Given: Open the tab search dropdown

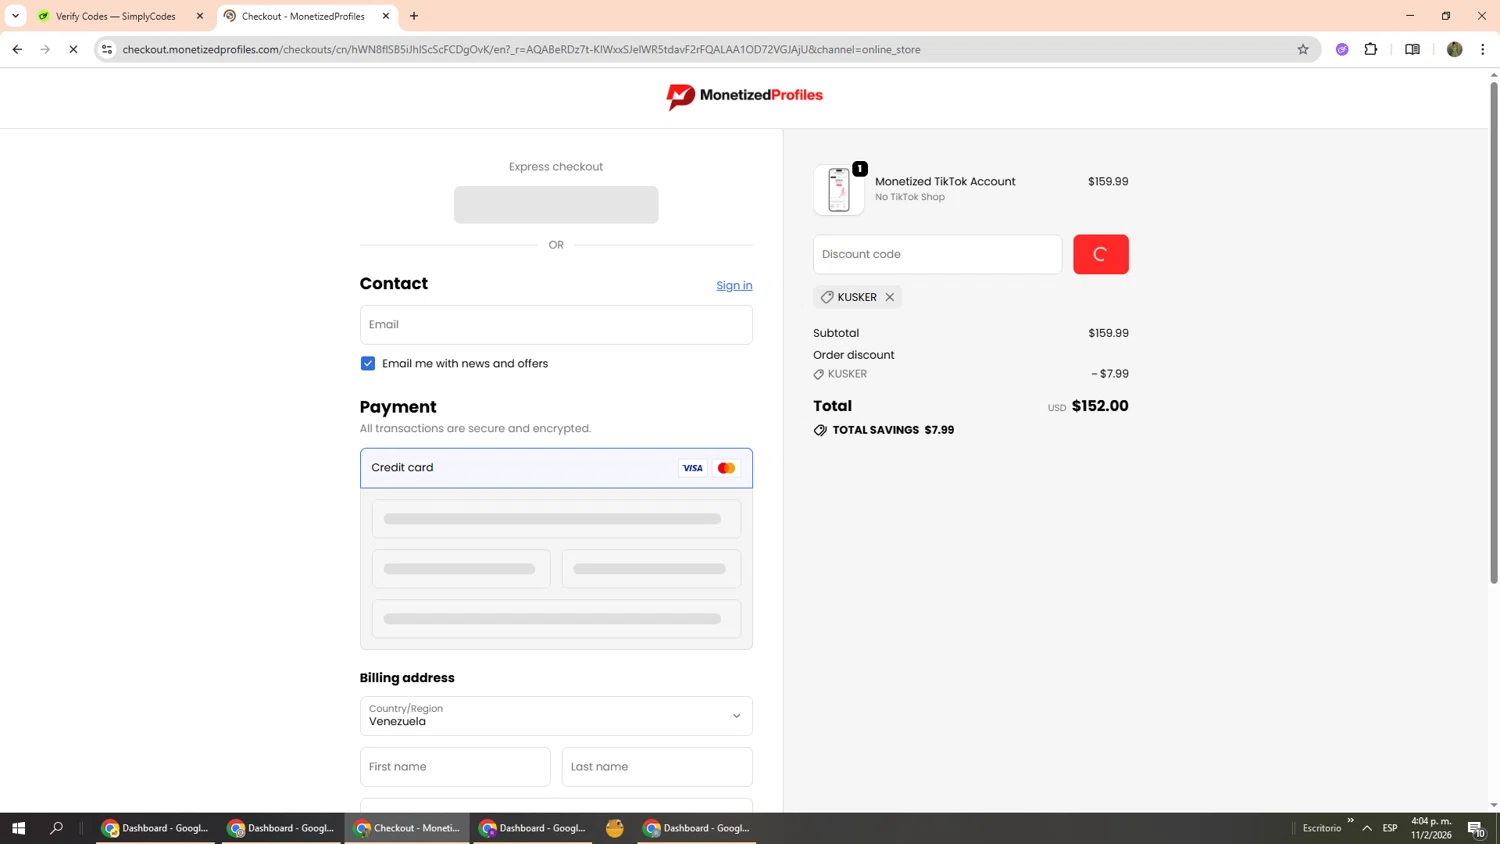Looking at the screenshot, I should [x=15, y=16].
